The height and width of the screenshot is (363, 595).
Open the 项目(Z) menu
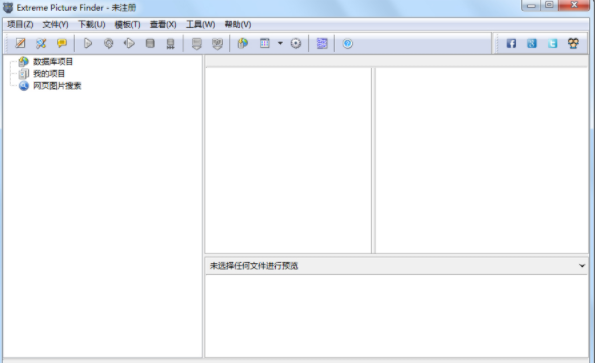coord(20,24)
